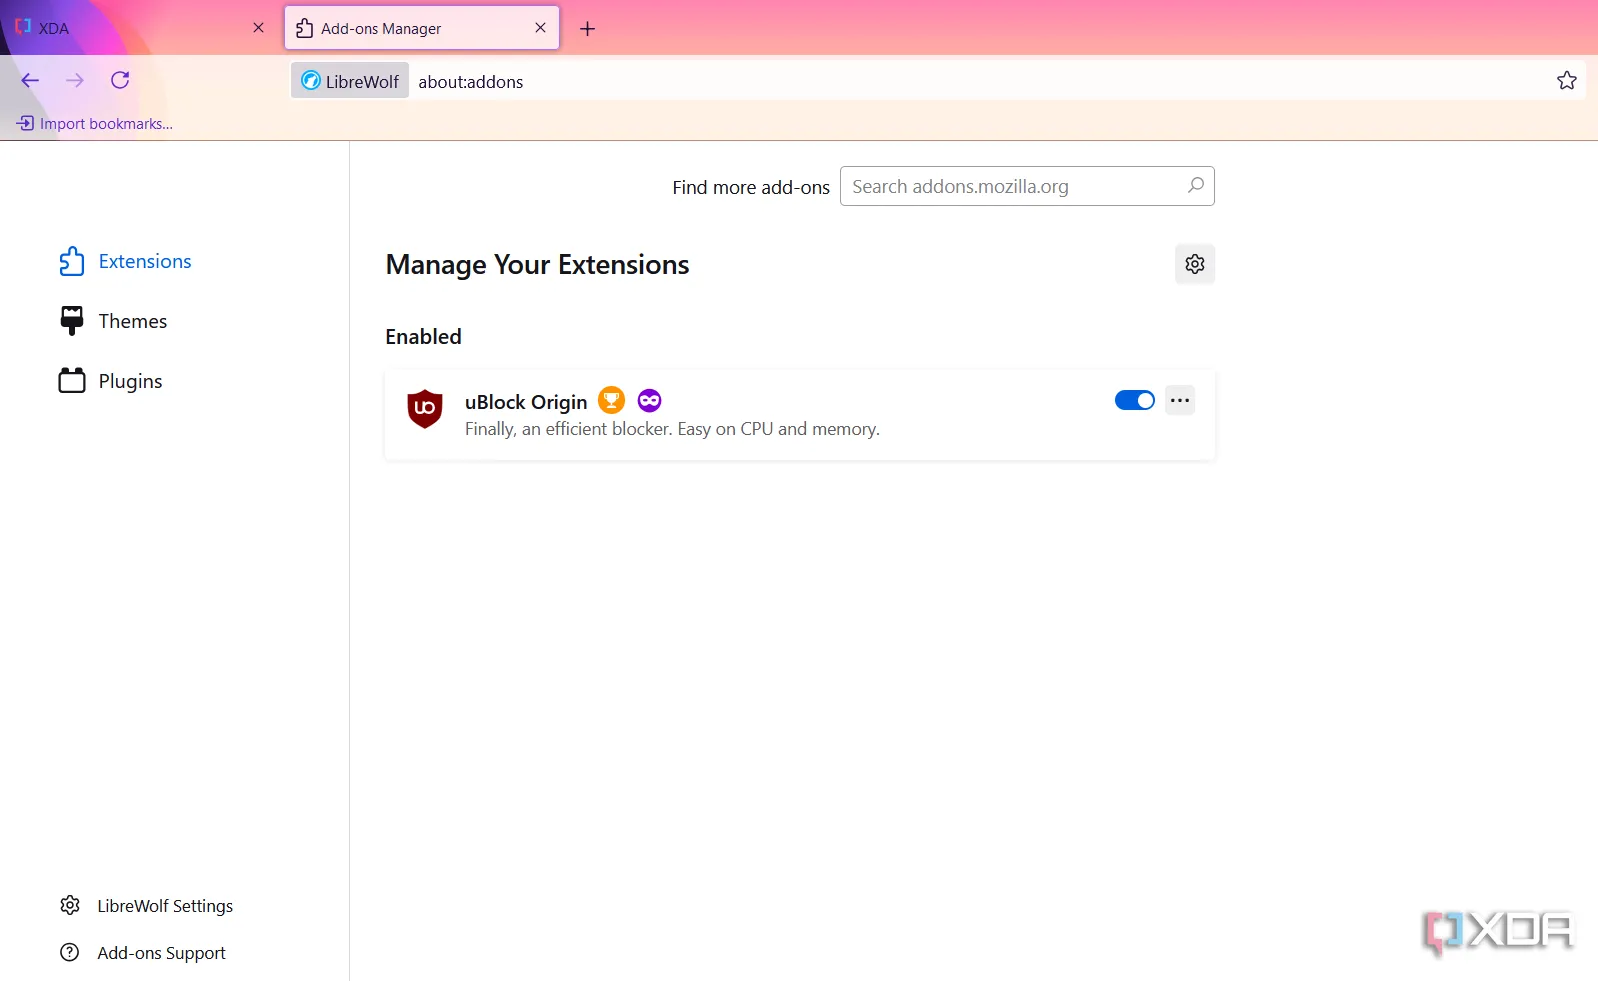
Task: Click the purple private browsing mask badge
Action: click(x=650, y=400)
